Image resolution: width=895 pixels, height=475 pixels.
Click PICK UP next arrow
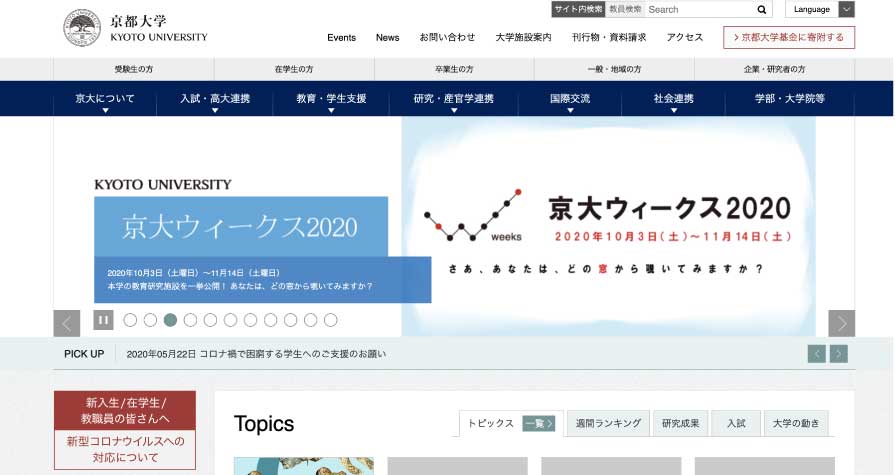838,354
